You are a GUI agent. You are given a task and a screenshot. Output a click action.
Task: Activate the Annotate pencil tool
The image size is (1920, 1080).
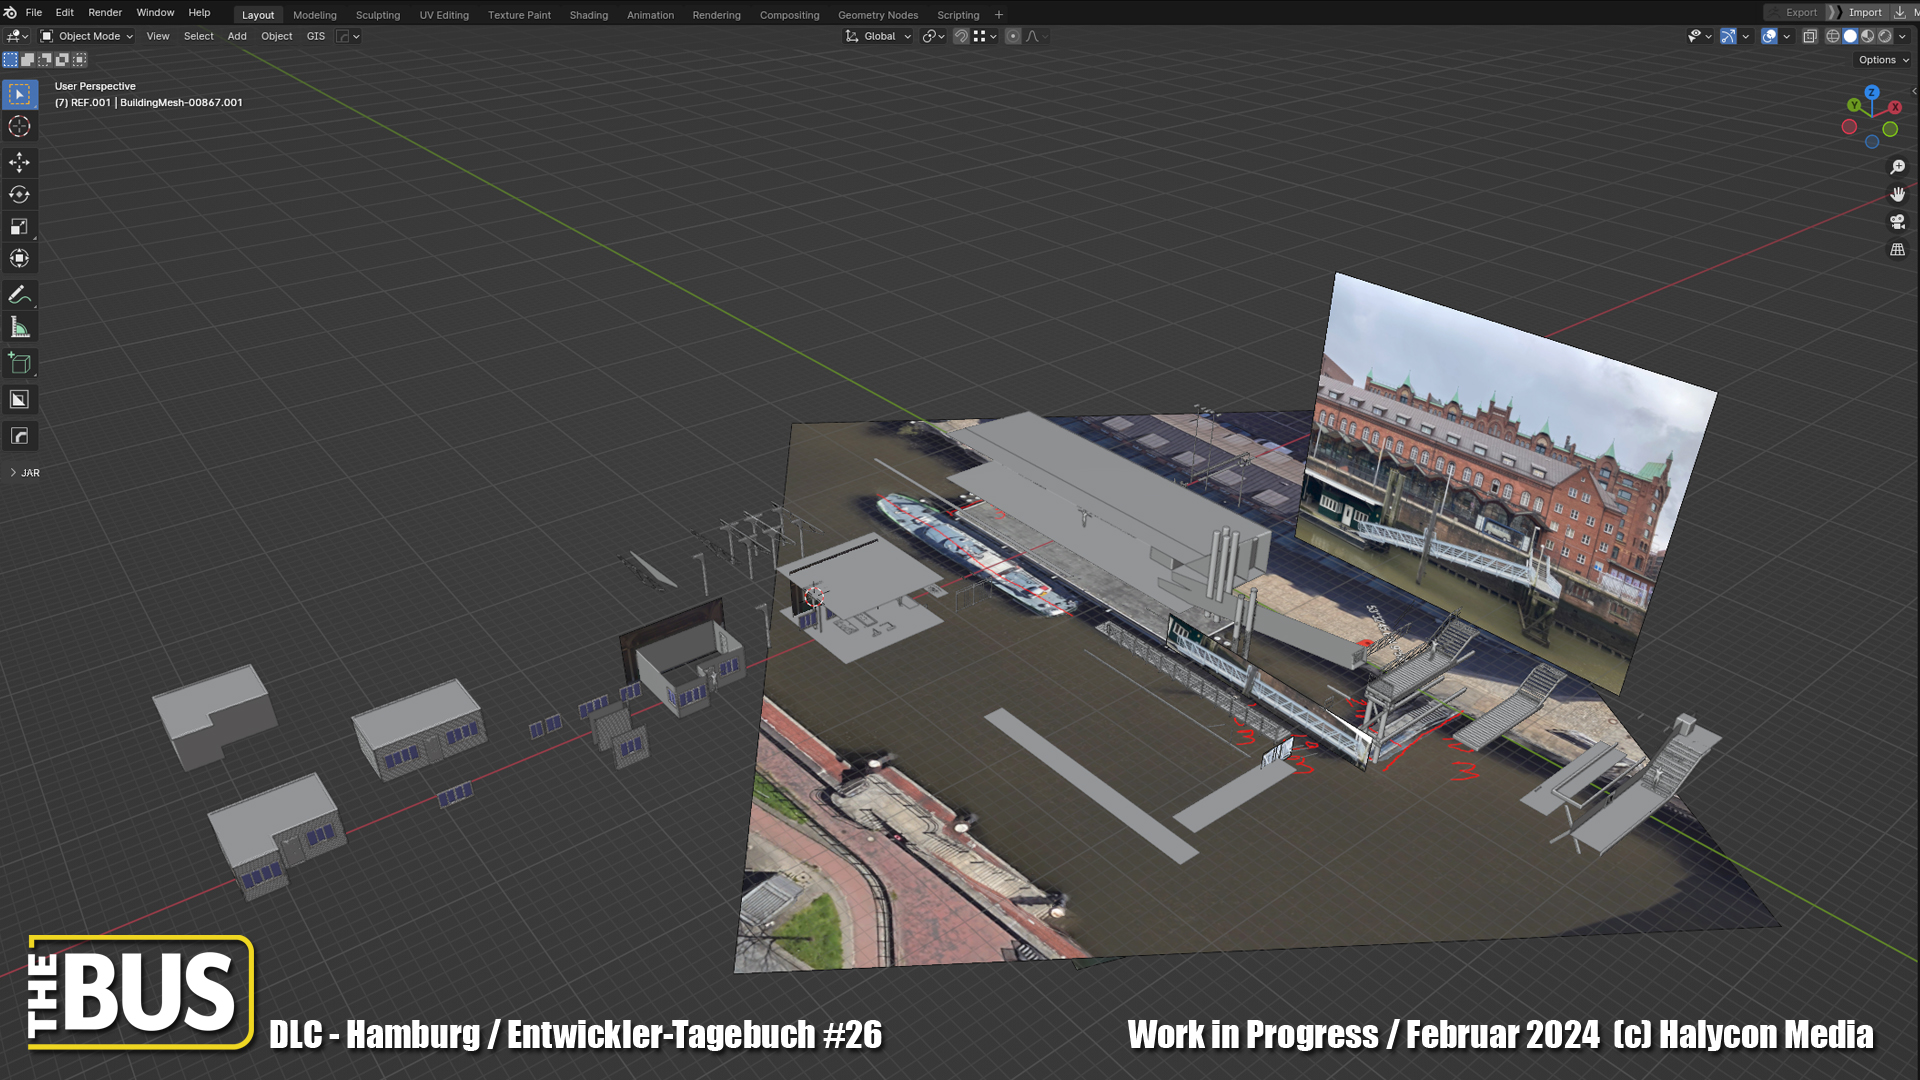pos(19,295)
